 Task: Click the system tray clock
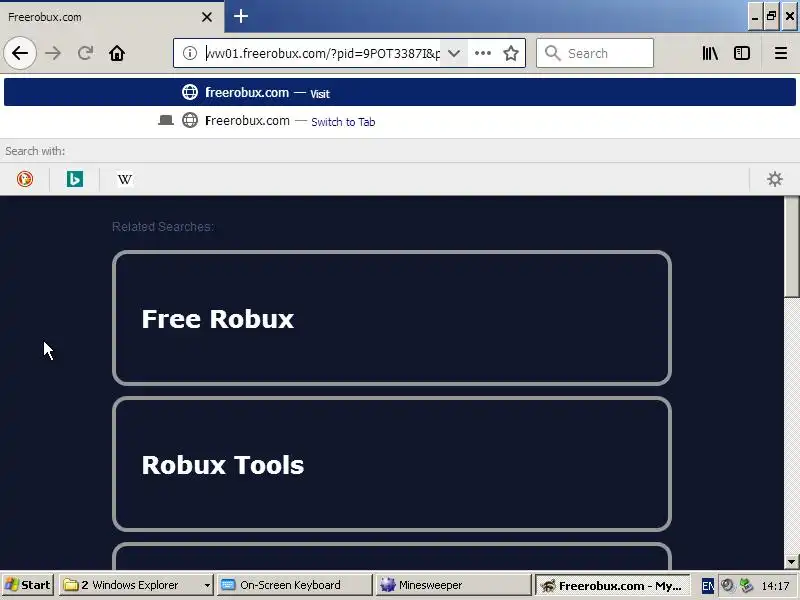[776, 586]
